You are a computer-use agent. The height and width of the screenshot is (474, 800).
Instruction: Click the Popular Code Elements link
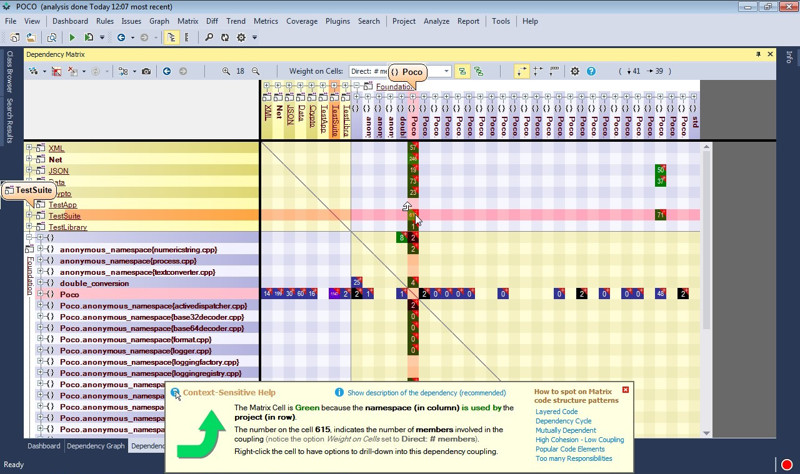coord(570,449)
